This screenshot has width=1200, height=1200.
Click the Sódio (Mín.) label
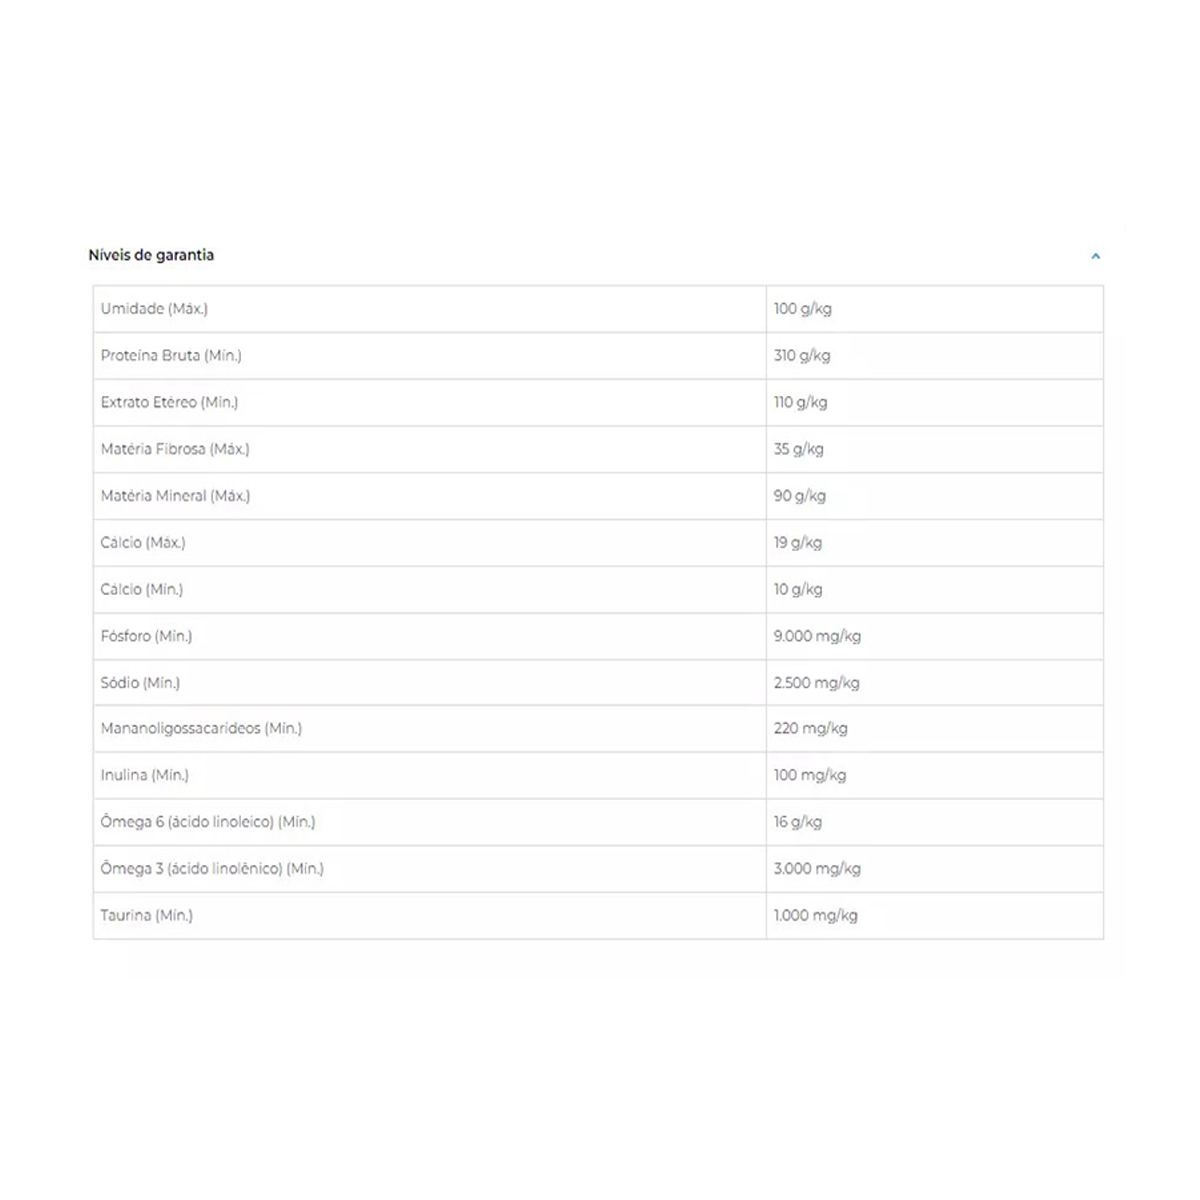[140, 683]
